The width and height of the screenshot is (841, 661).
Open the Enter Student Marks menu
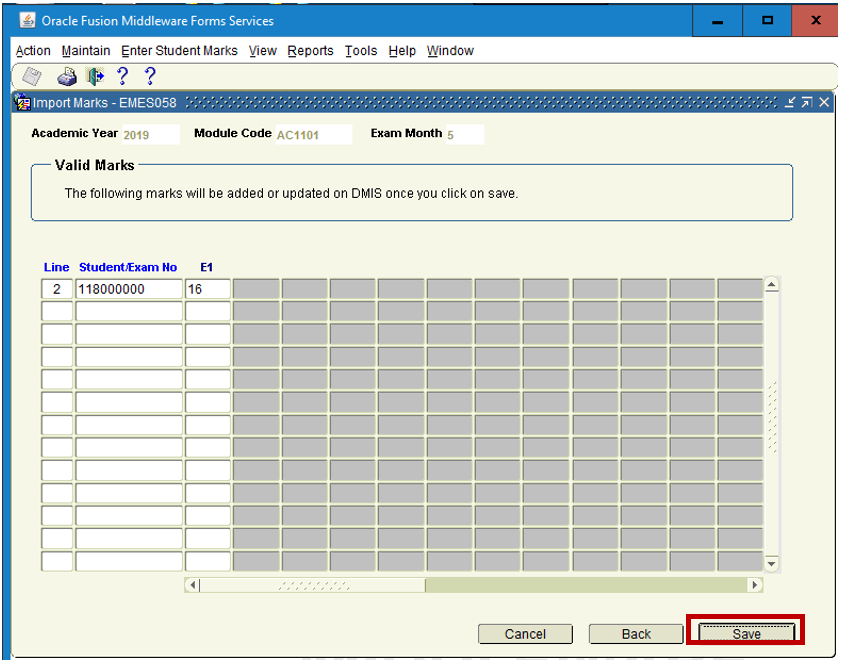pos(179,51)
